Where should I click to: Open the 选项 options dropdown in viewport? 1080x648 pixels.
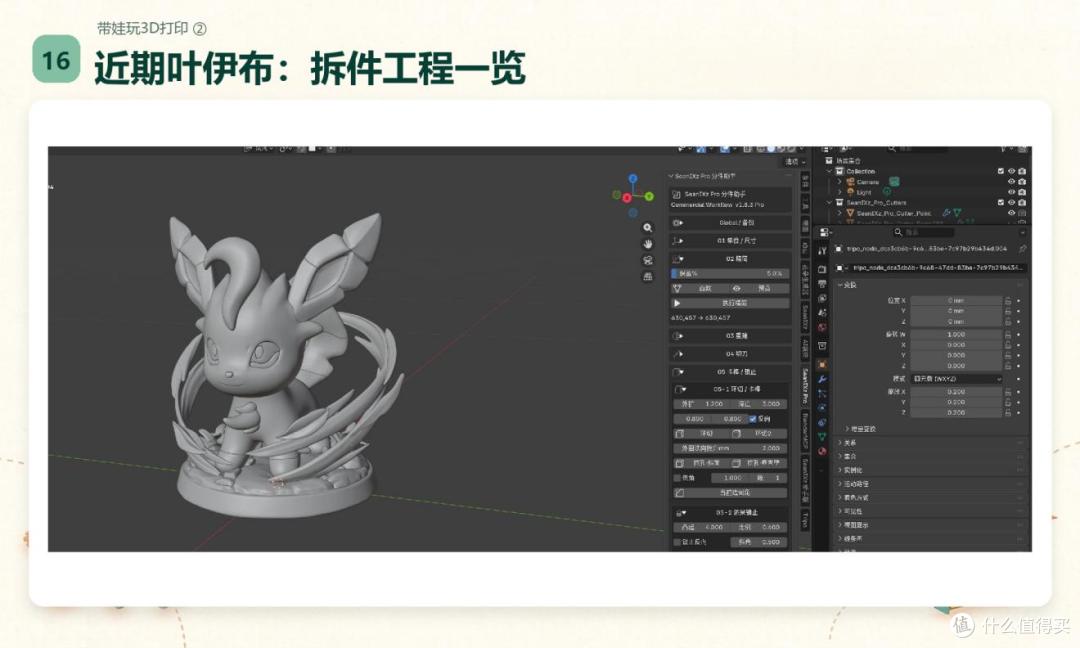point(795,162)
